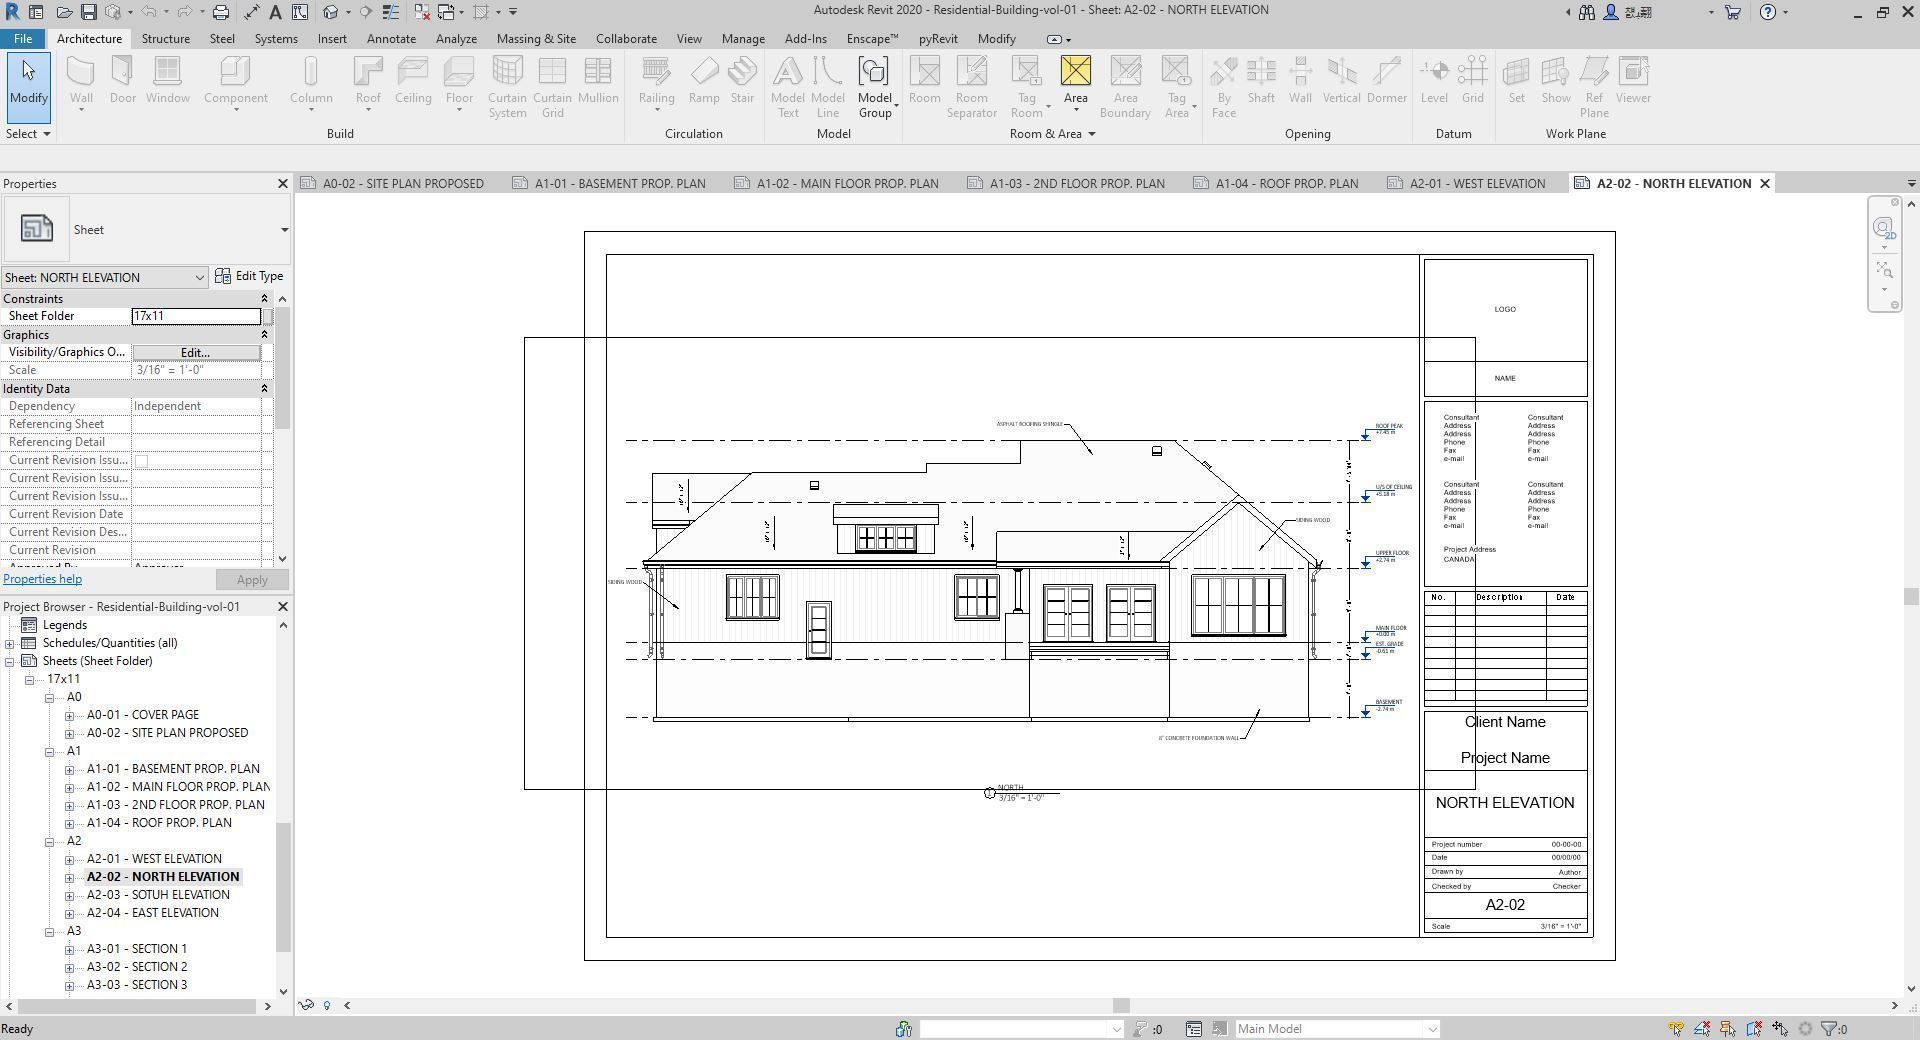Select the Dormer opening tool
This screenshot has width=1920, height=1040.
click(x=1387, y=80)
